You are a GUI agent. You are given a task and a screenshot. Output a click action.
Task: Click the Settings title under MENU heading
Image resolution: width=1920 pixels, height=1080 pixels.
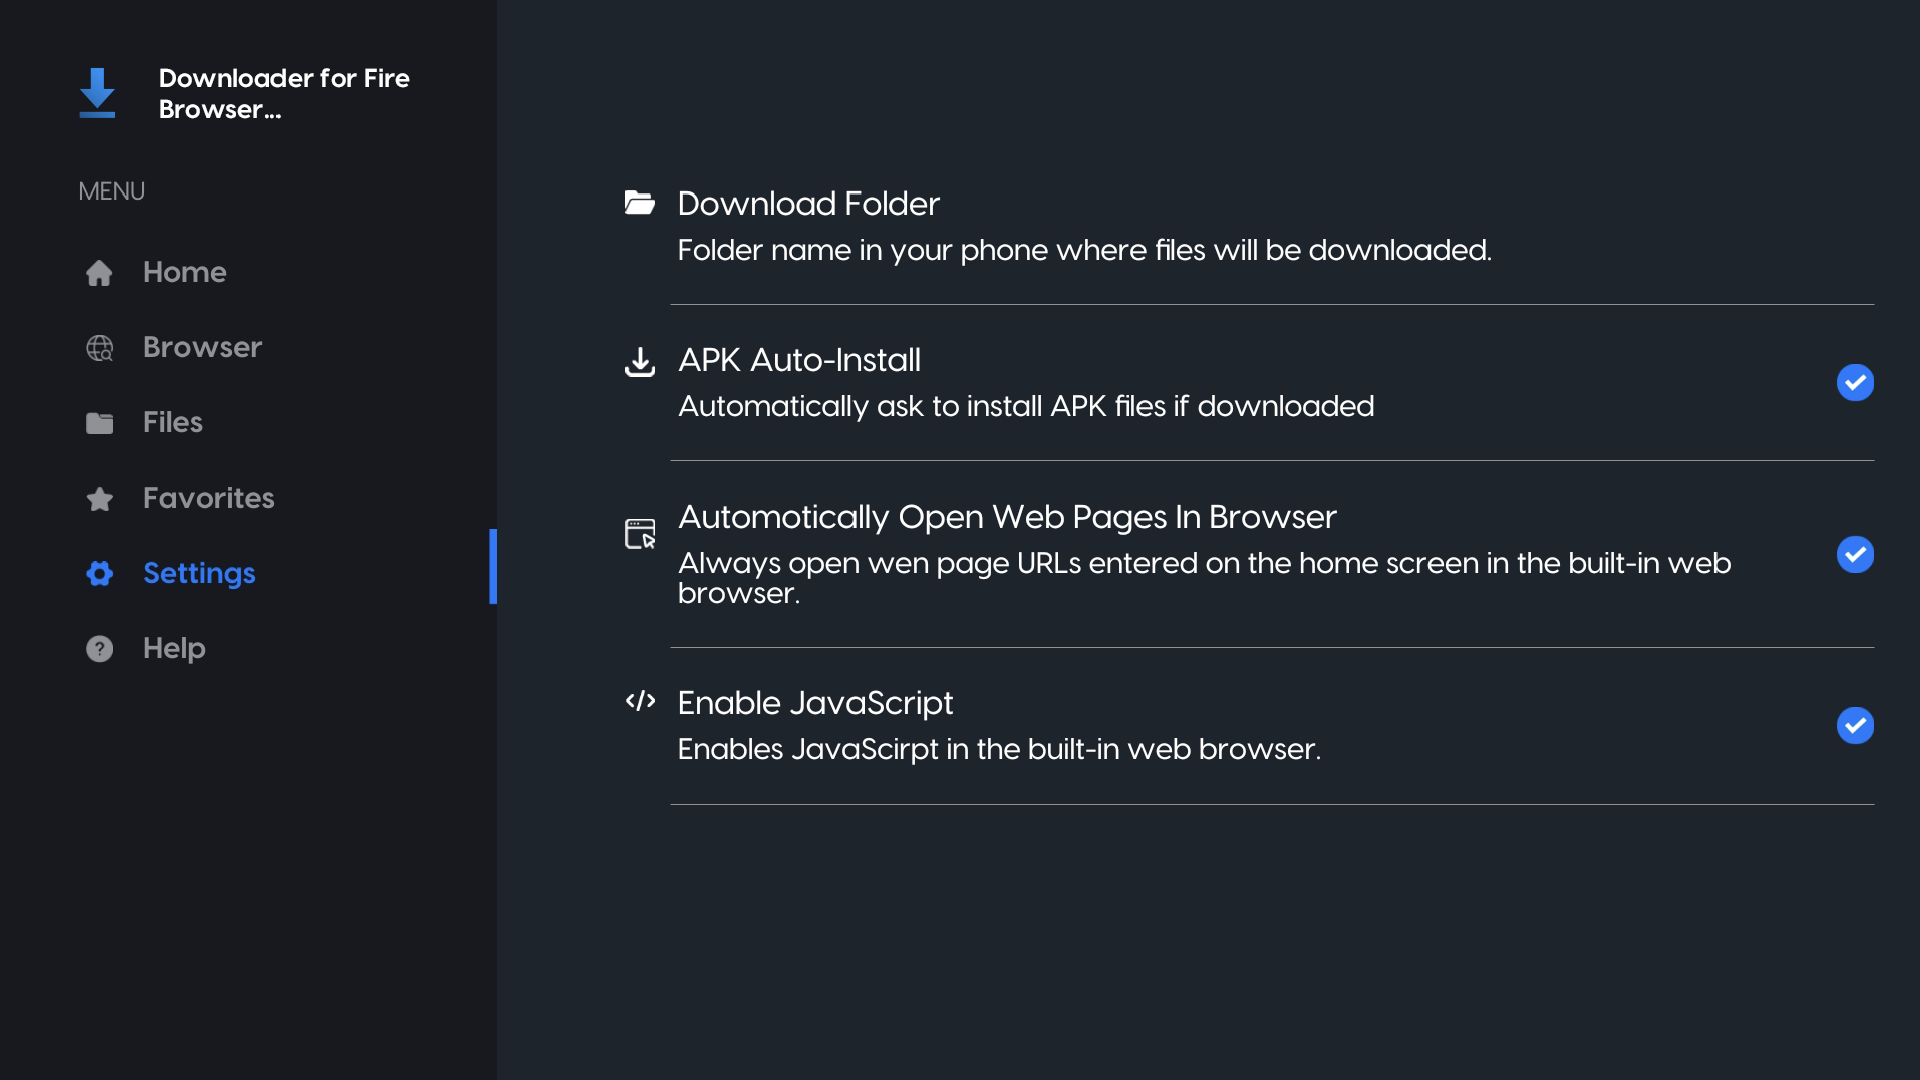198,573
